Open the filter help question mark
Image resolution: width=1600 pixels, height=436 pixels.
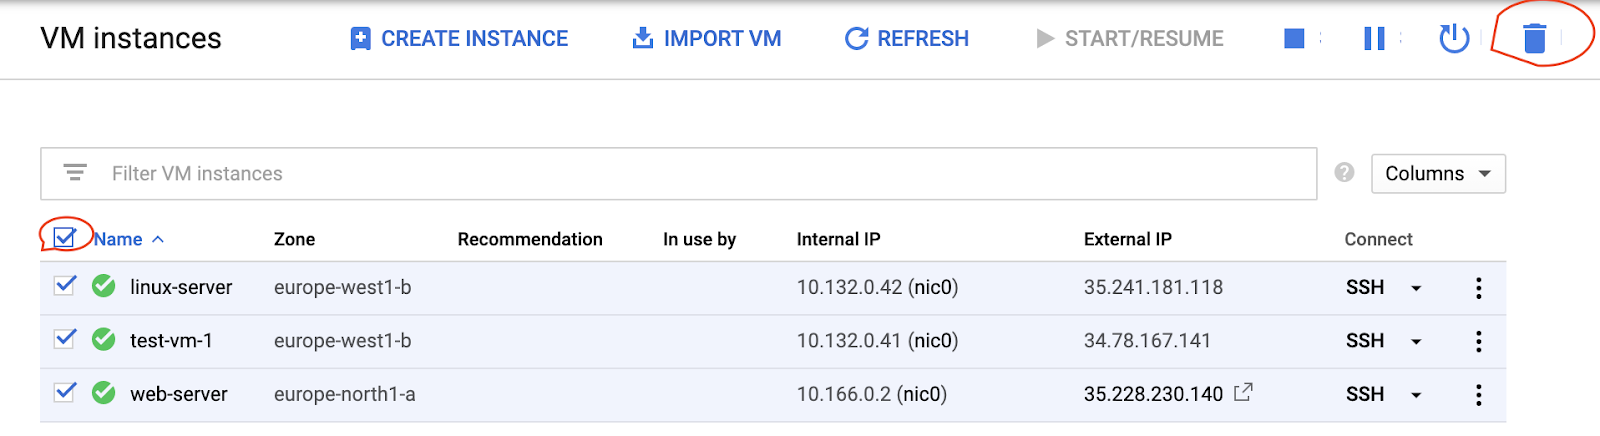[x=1344, y=173]
